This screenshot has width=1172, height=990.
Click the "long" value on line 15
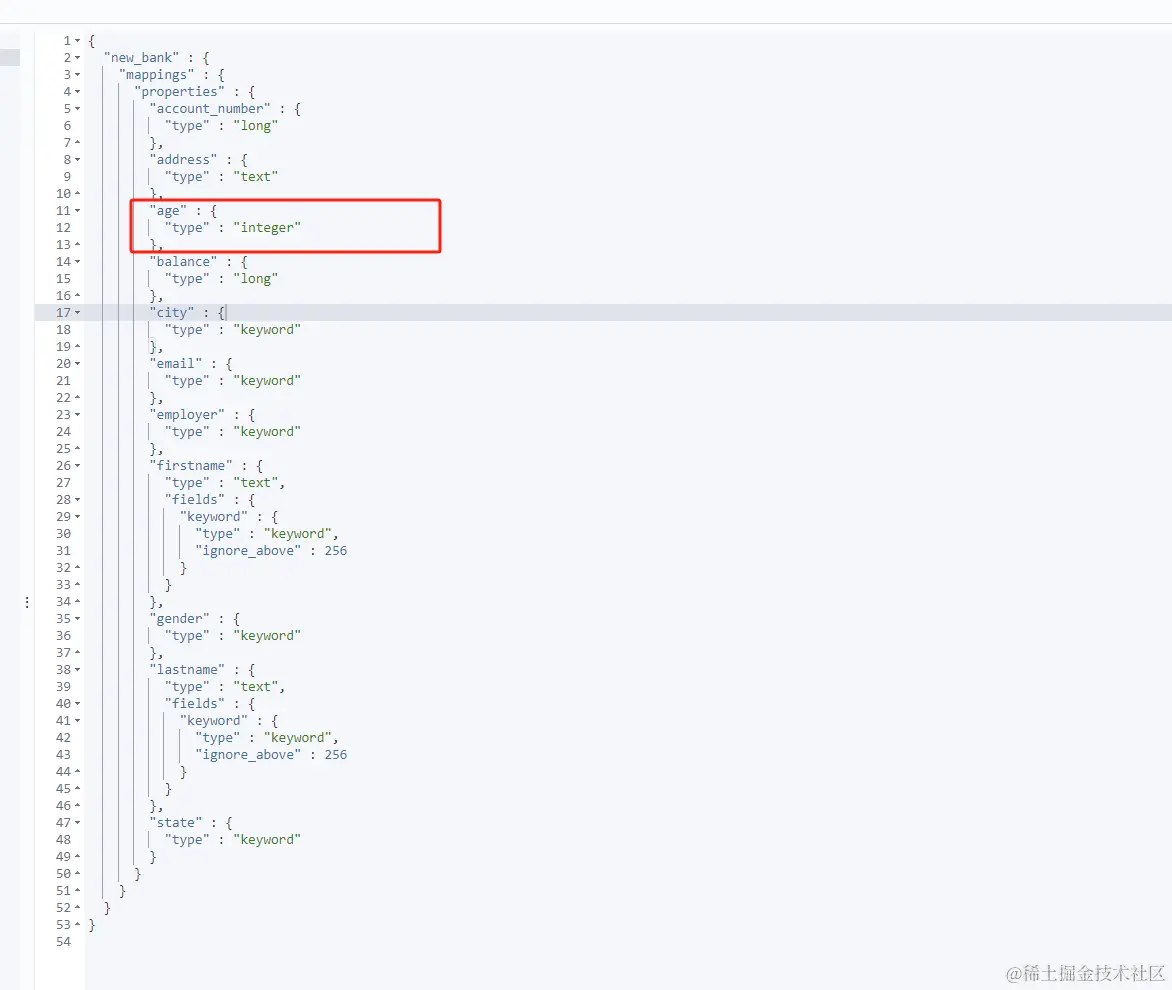[x=256, y=279]
